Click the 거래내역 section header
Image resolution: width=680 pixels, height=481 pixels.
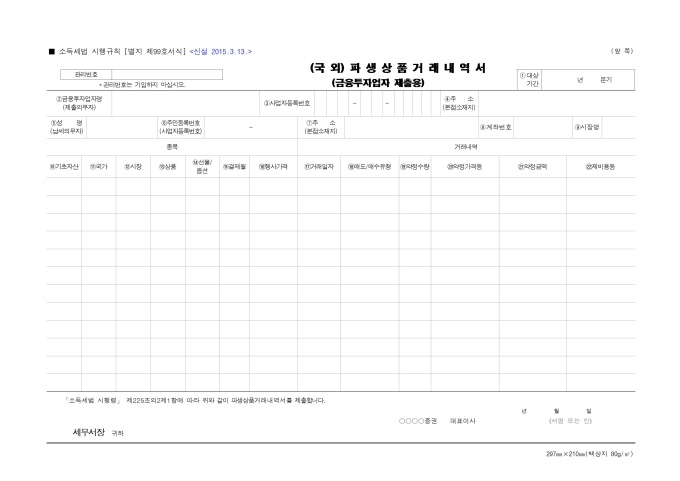coord(466,147)
